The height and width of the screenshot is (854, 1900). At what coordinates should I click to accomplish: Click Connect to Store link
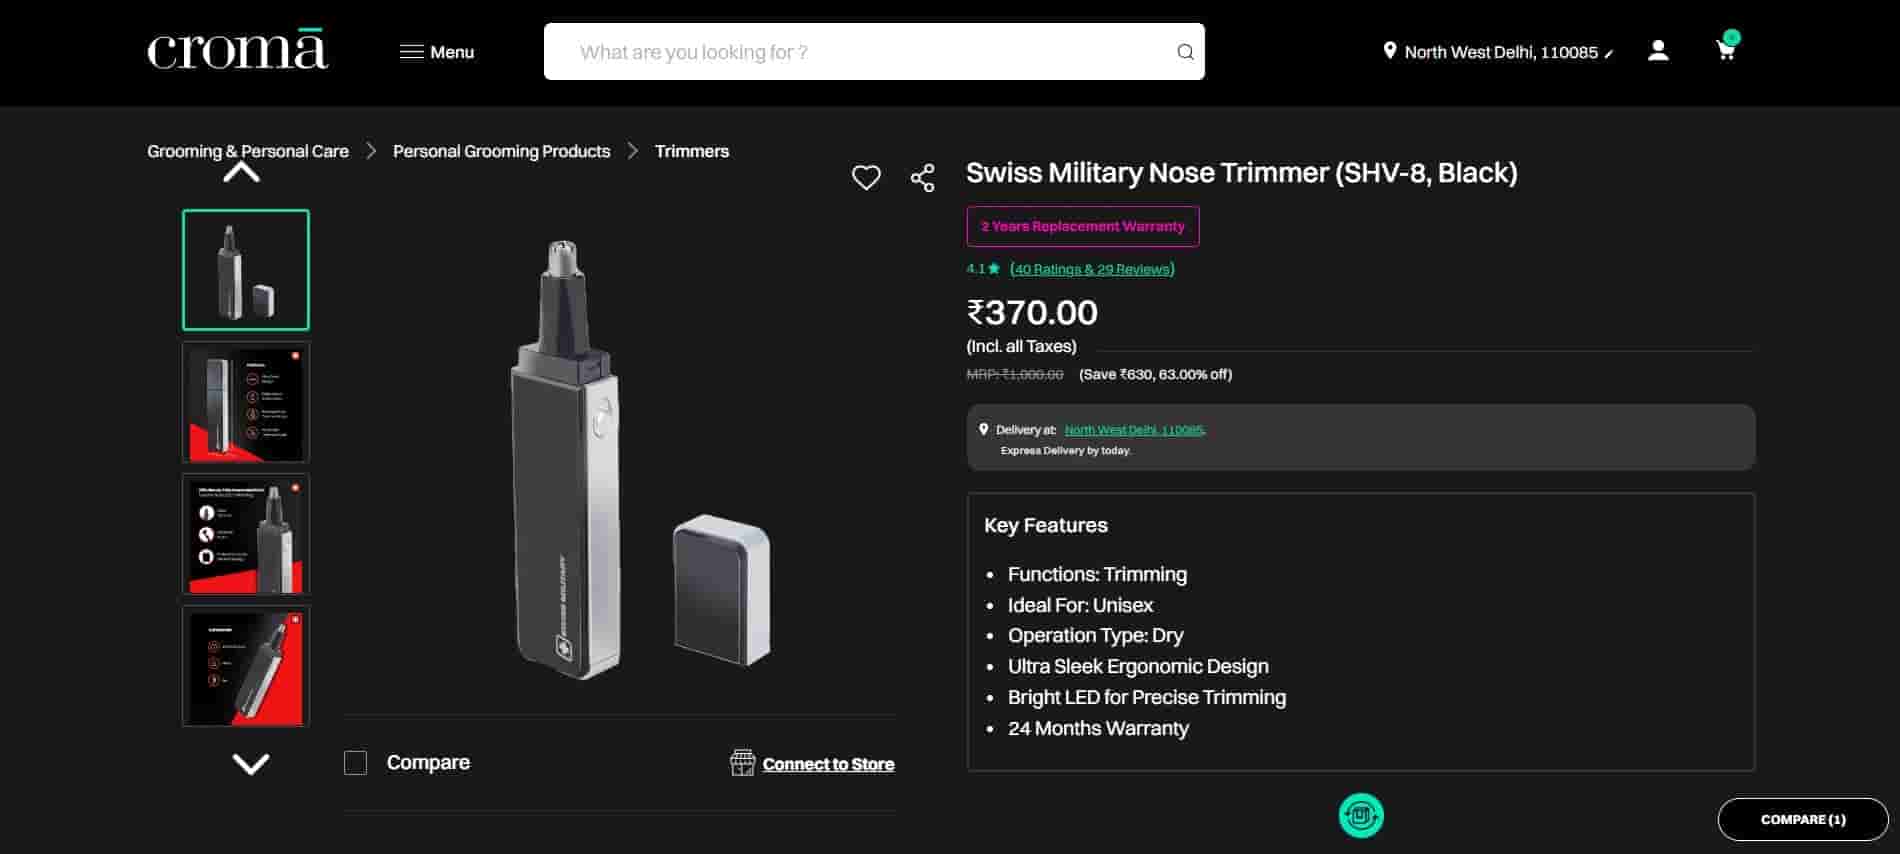tap(827, 764)
